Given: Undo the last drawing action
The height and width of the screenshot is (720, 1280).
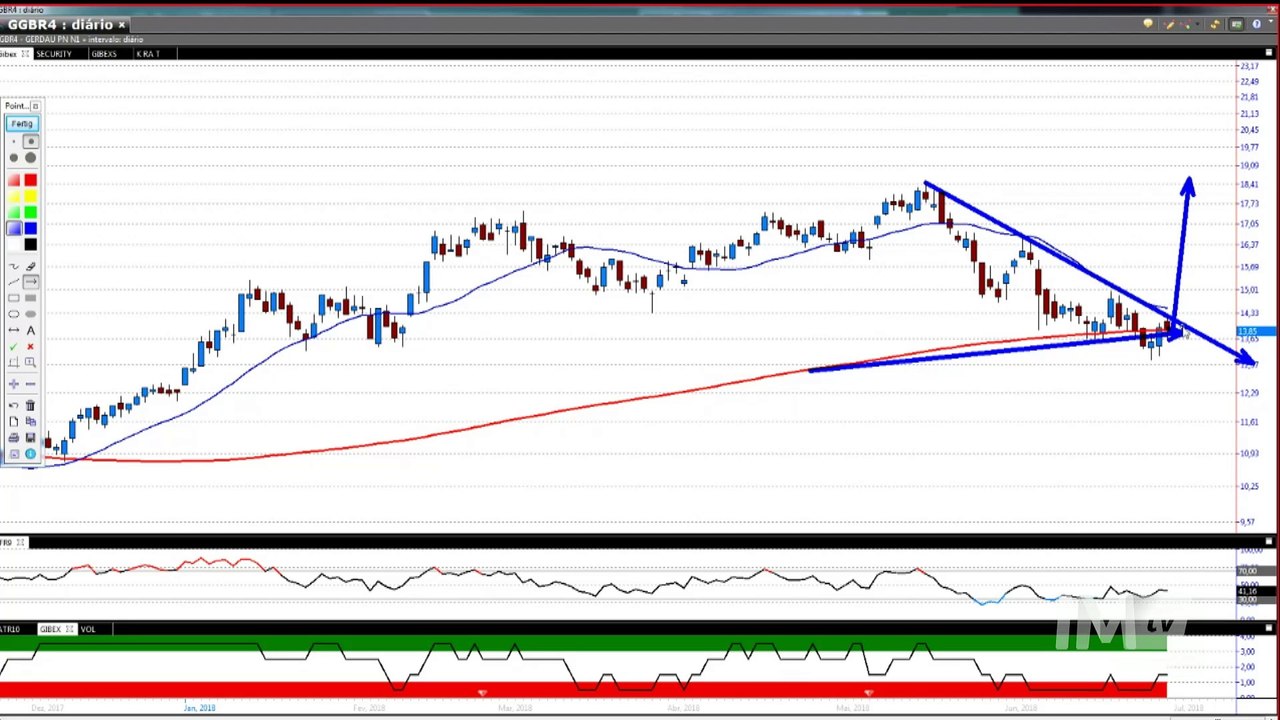Looking at the screenshot, I should tap(13, 405).
